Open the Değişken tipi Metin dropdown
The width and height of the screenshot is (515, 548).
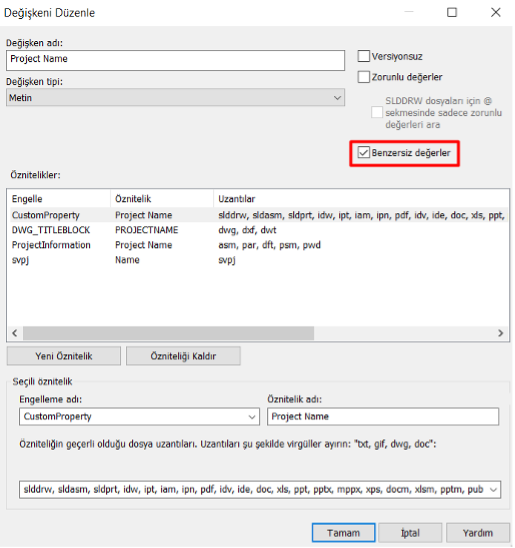(175, 98)
